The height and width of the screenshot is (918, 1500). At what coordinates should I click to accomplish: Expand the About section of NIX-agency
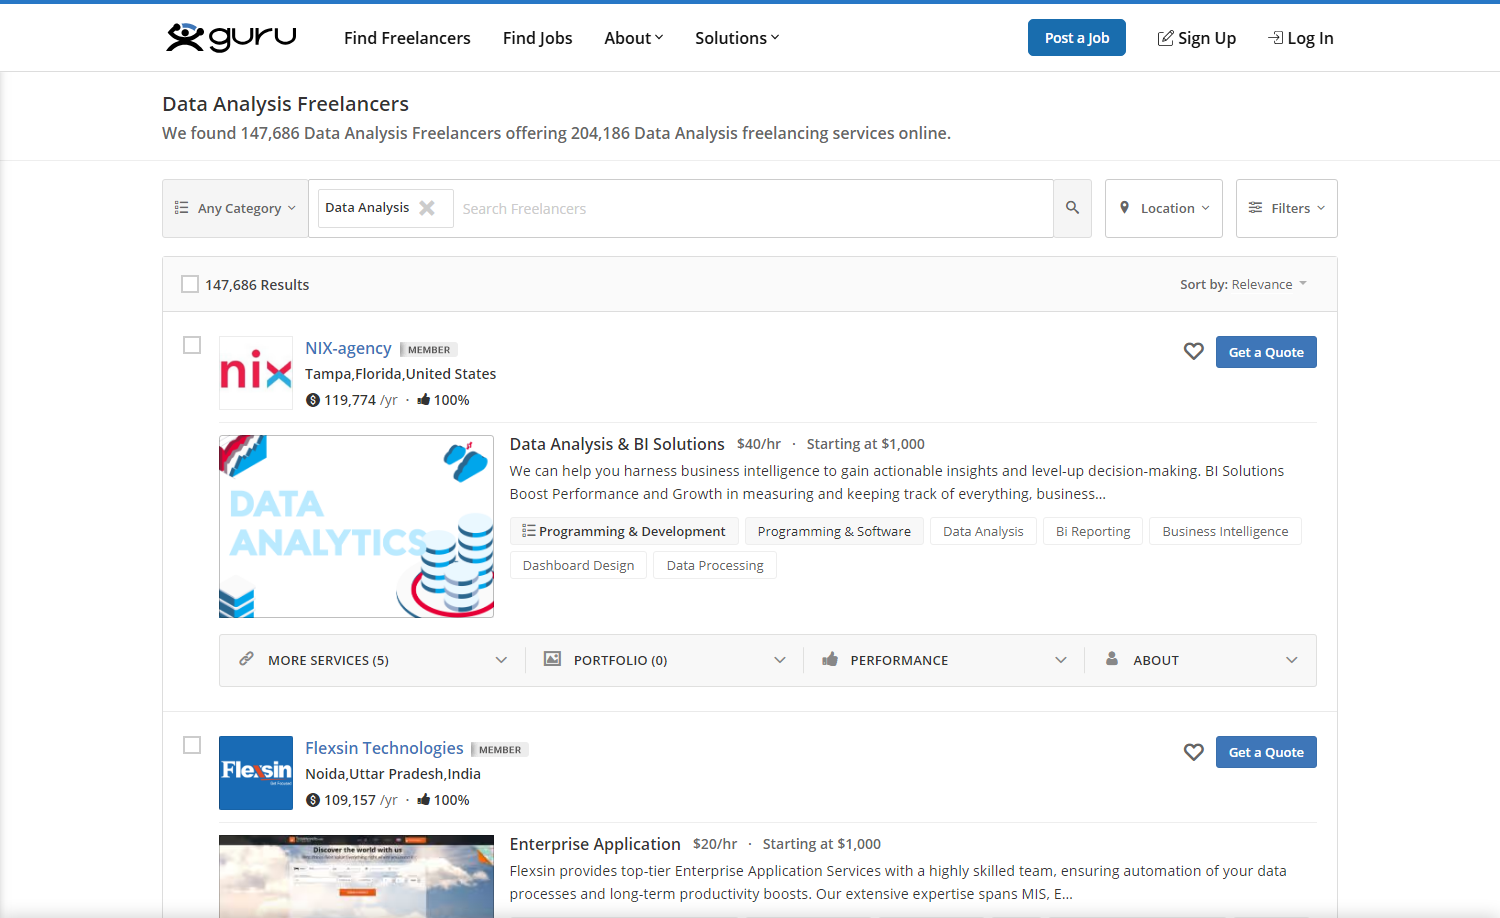pos(1201,660)
